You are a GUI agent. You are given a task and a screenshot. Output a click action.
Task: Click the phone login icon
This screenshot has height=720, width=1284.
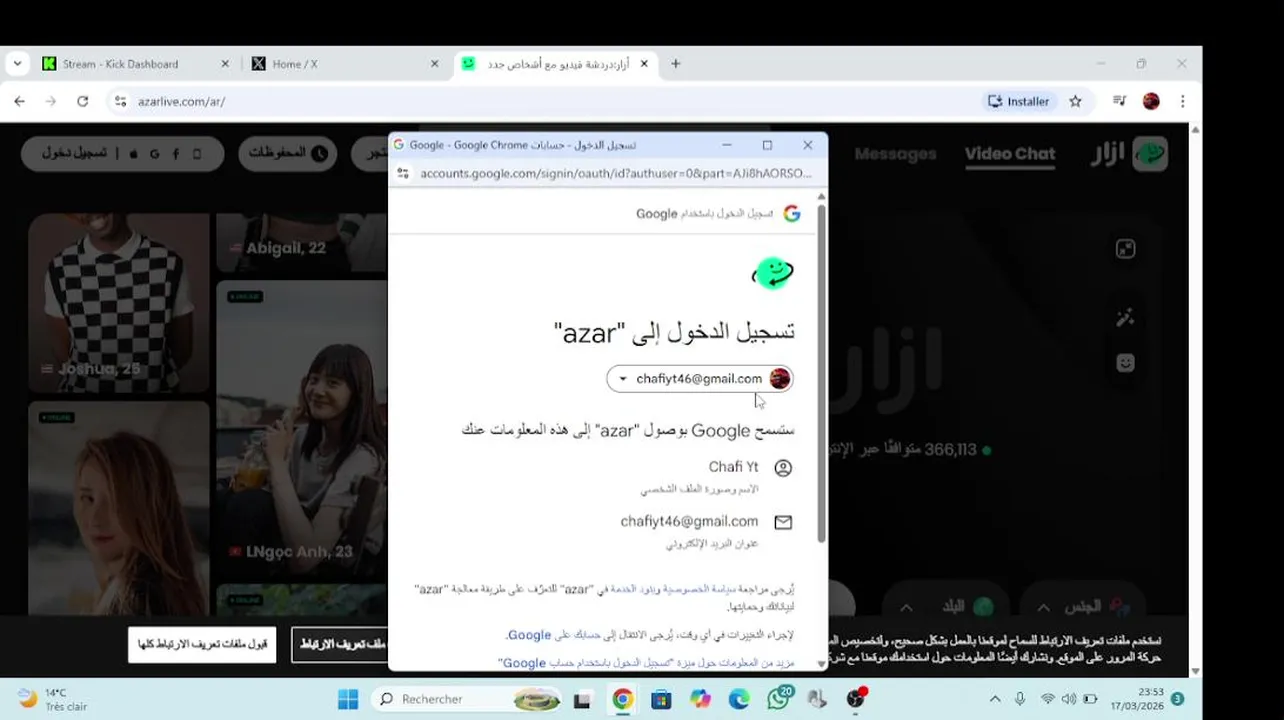(x=197, y=154)
